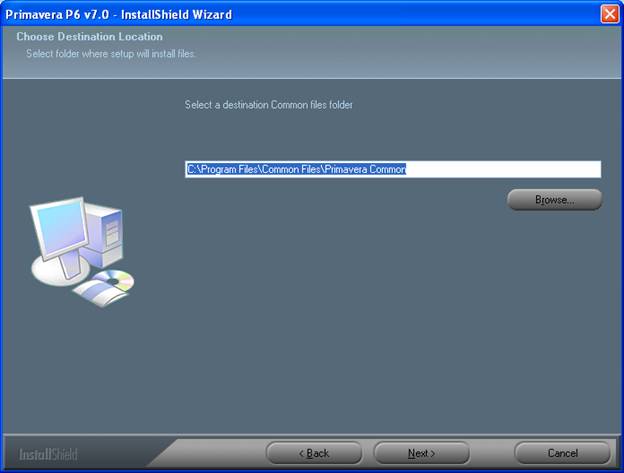The width and height of the screenshot is (624, 473).
Task: Close the InstallShield Wizard window
Action: pyautogui.click(x=610, y=14)
